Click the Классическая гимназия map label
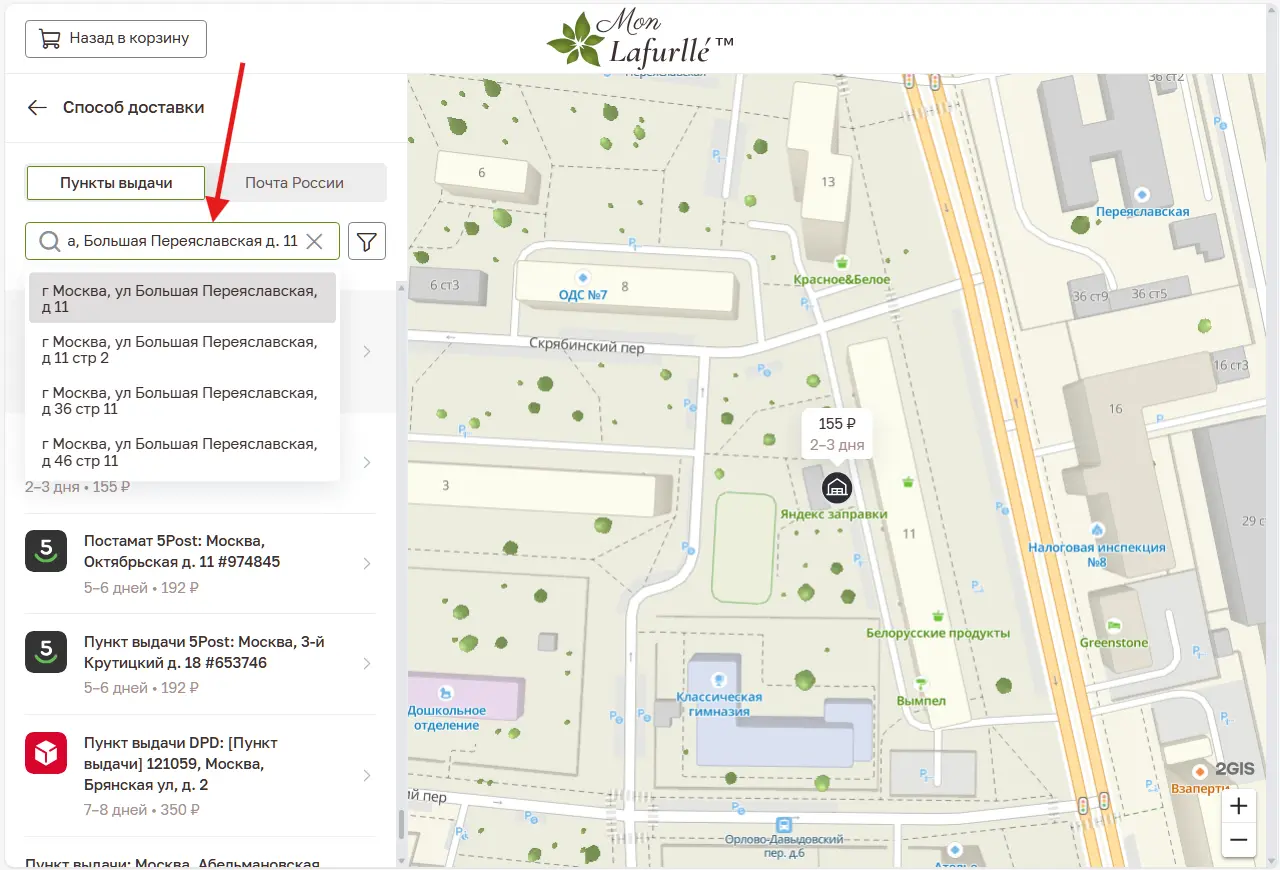Screen dimensions: 1280x870 [719, 704]
